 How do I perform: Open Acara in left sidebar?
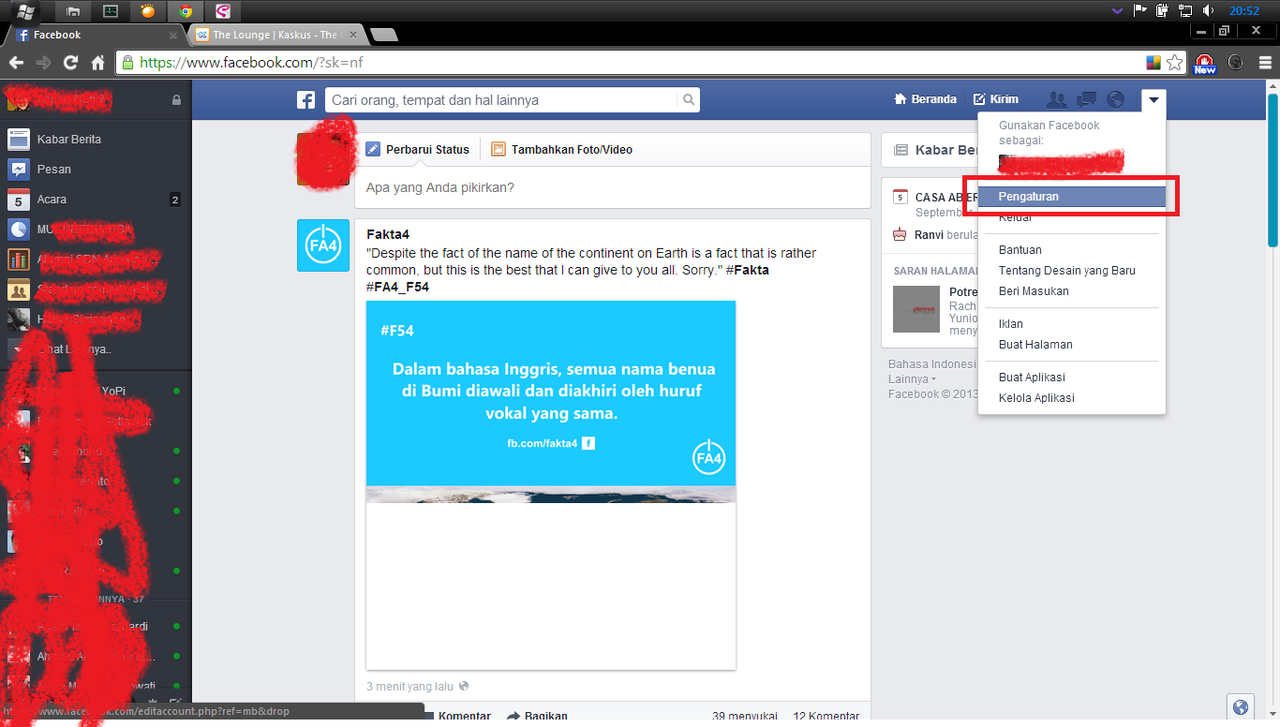point(95,199)
